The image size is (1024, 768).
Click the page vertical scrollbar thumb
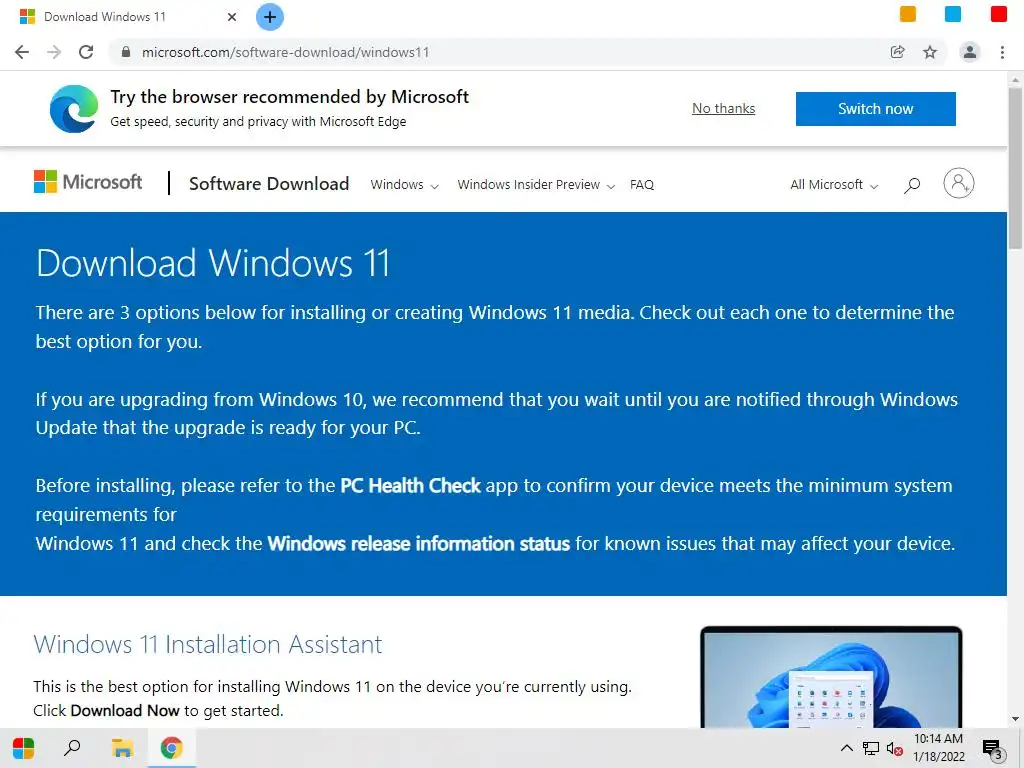(1015, 168)
